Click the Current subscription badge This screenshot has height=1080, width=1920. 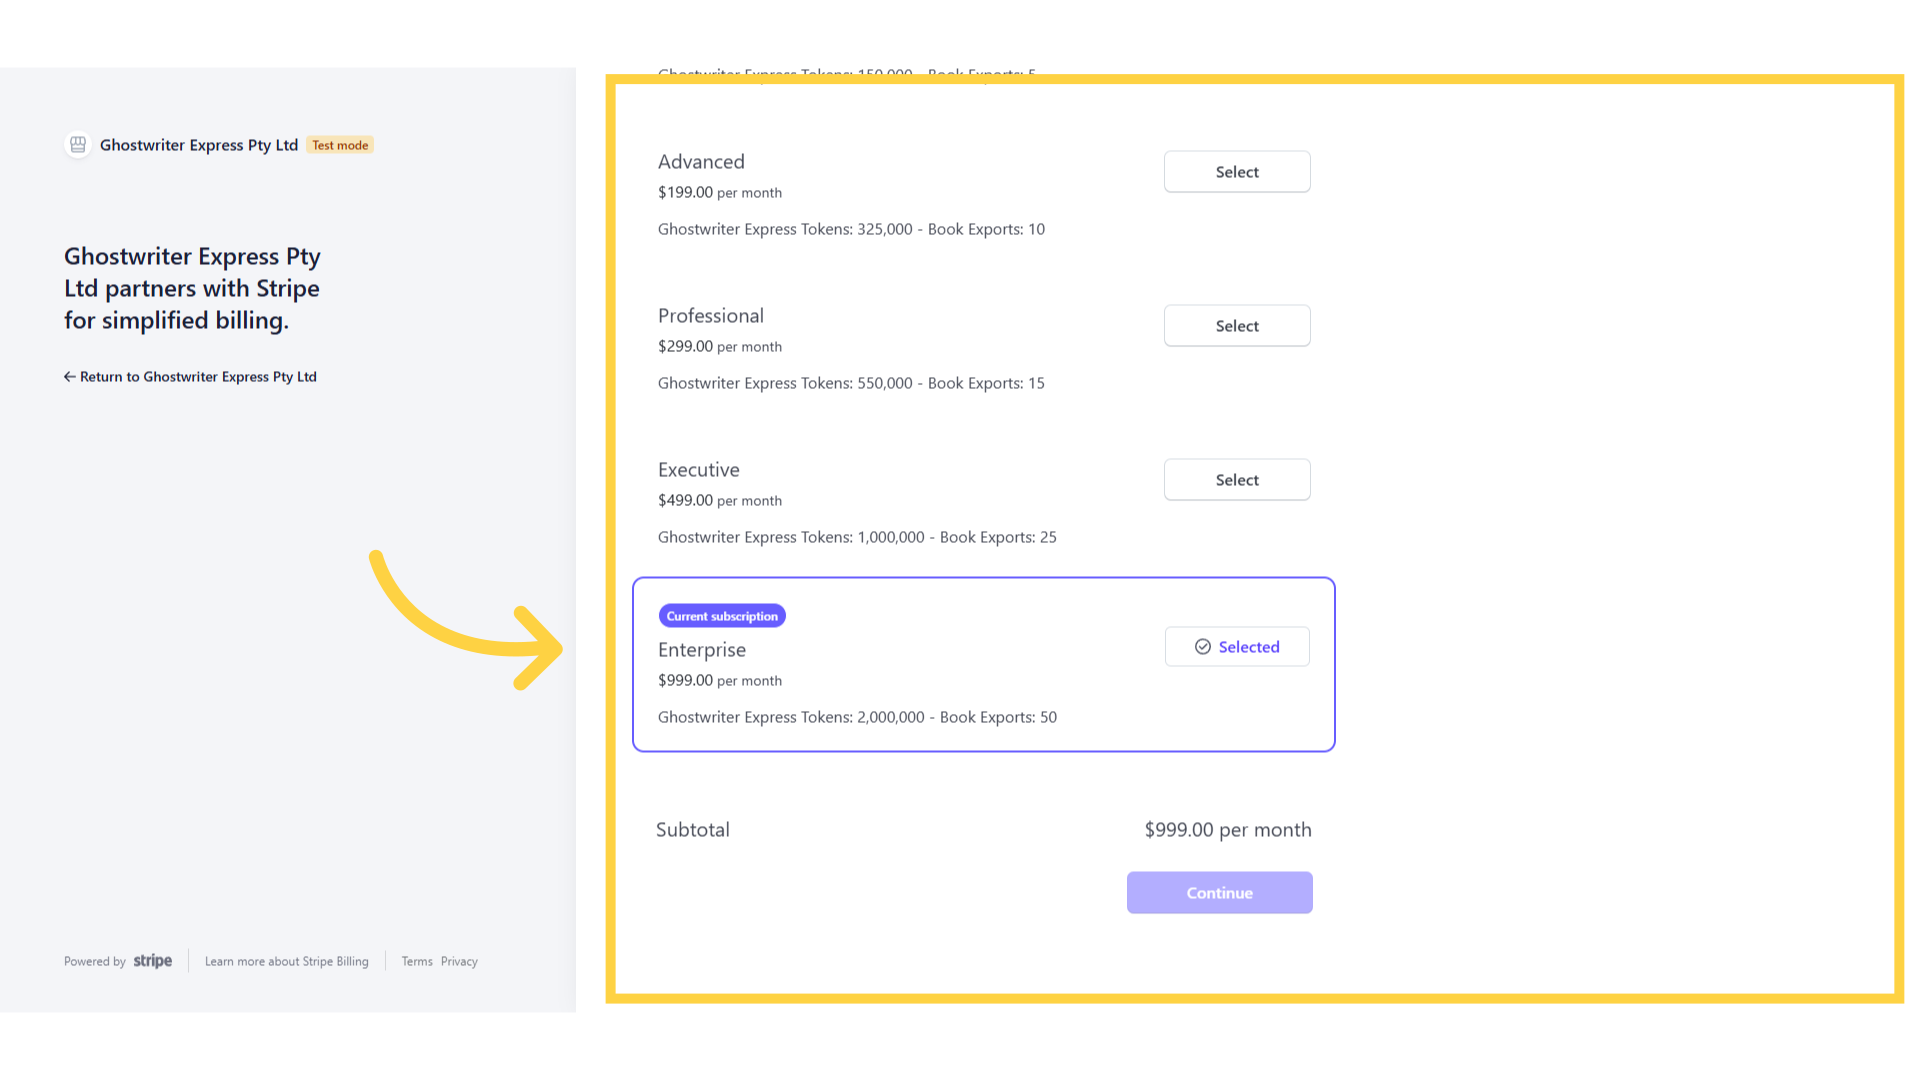[722, 616]
